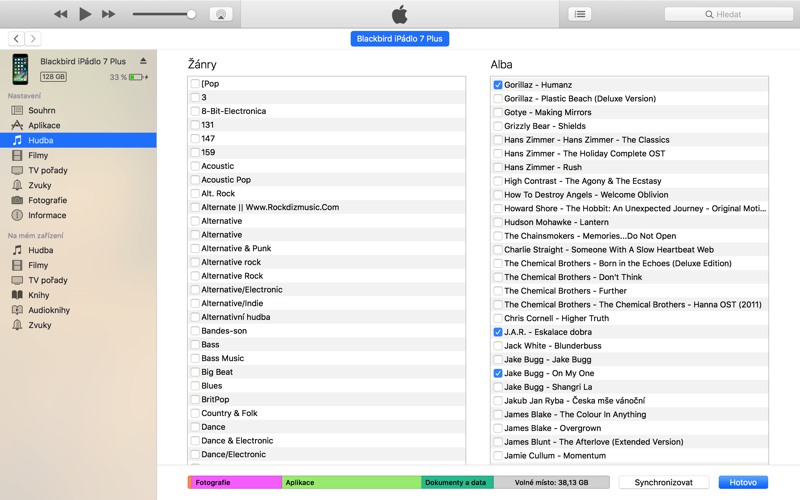
Task: Open TV pořady under Nastavení
Action: [47, 170]
